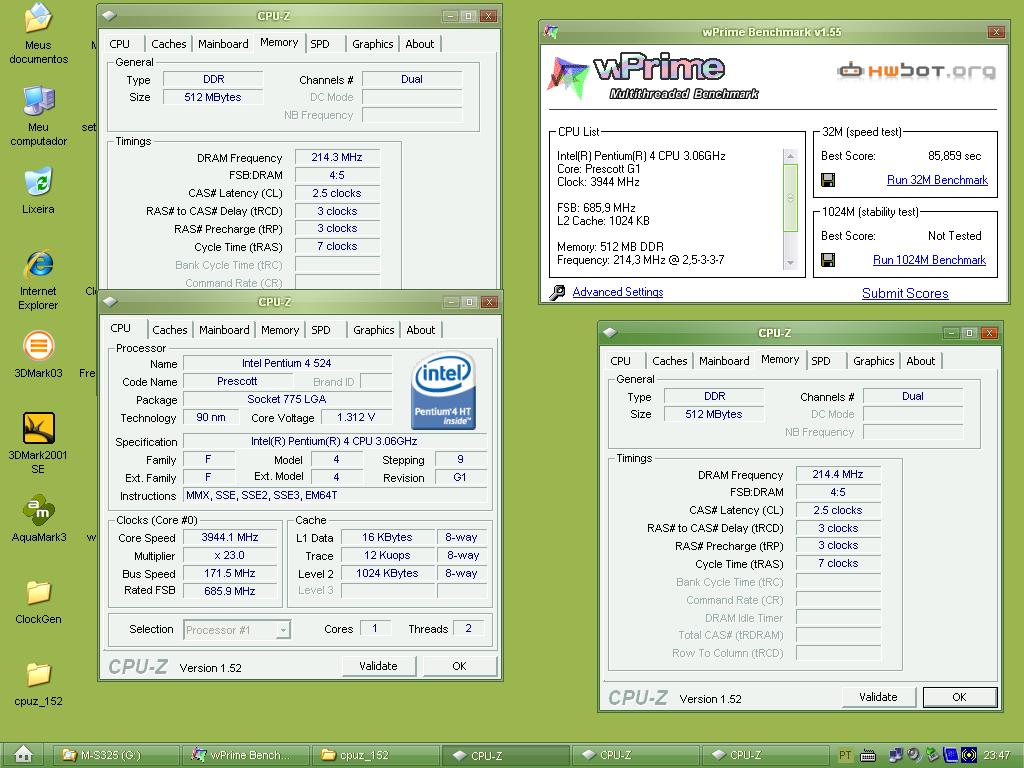Click Run 32M Benchmark link

tap(937, 180)
